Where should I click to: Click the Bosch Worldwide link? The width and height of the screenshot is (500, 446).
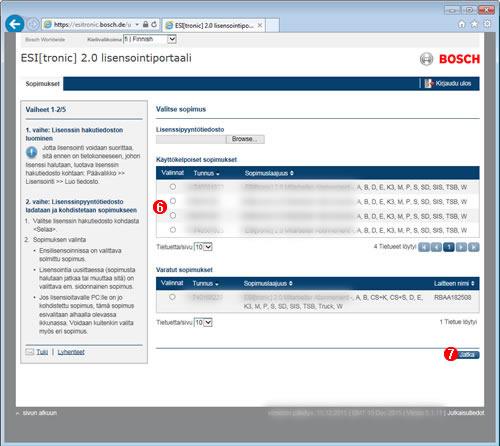coord(45,40)
